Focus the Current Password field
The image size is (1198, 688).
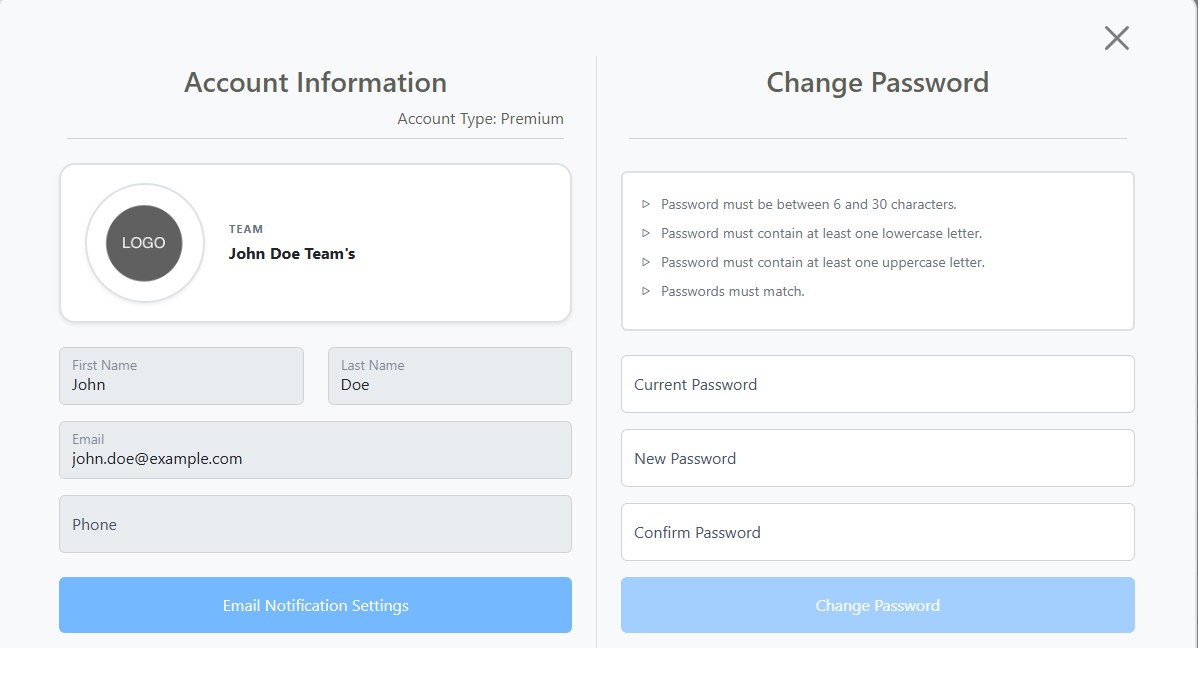877,384
